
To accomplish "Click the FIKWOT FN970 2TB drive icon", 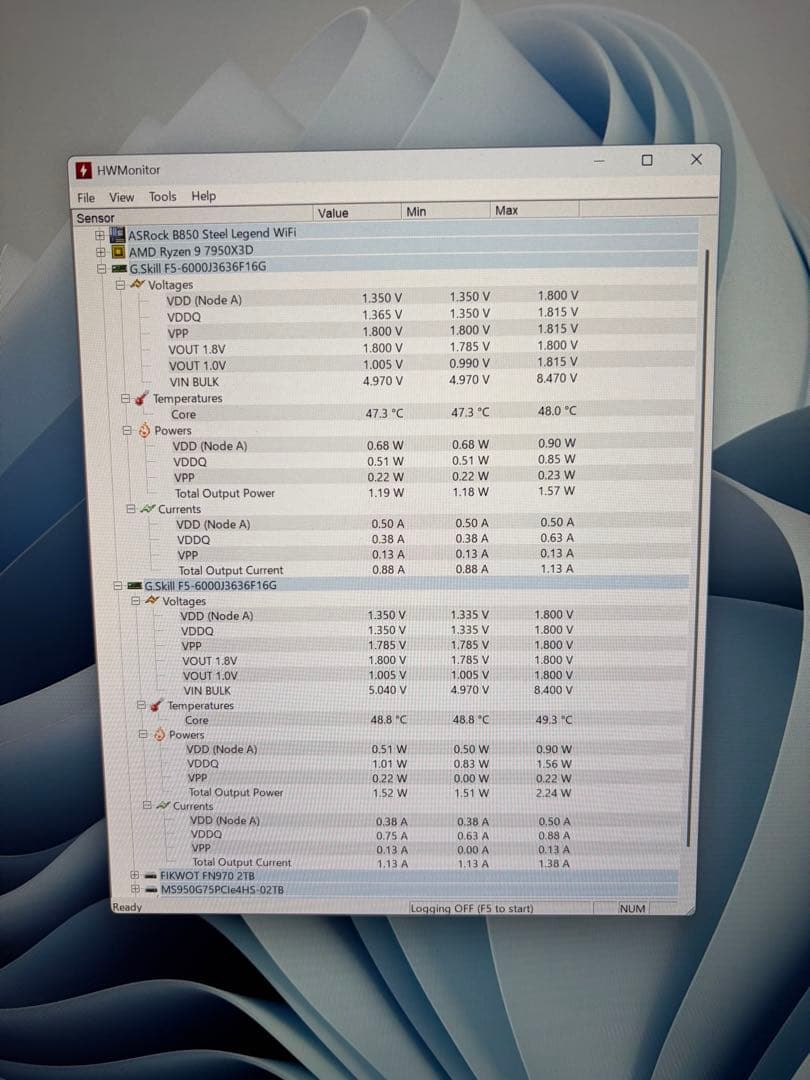I will coord(151,875).
